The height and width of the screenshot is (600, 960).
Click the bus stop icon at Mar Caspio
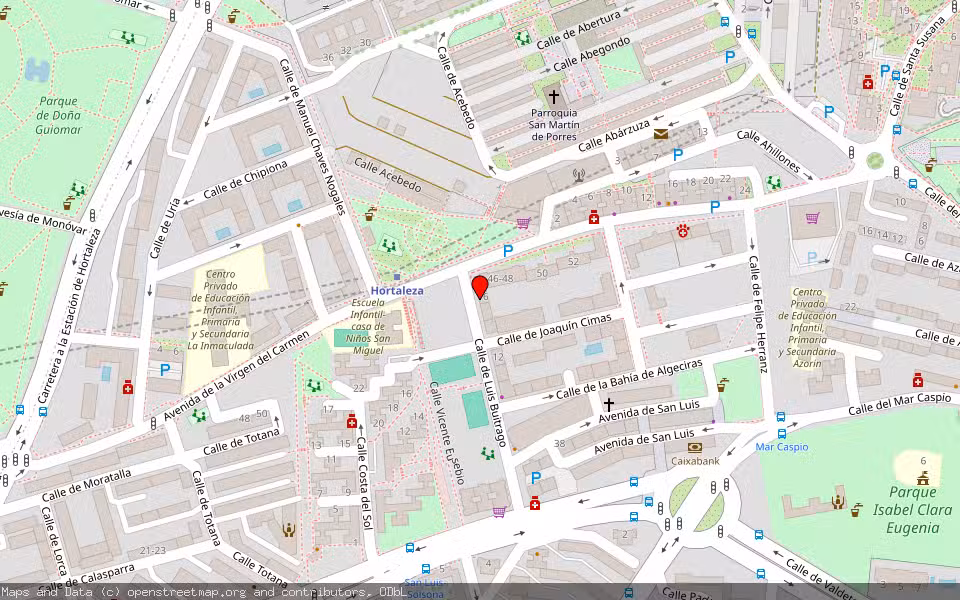(x=781, y=433)
